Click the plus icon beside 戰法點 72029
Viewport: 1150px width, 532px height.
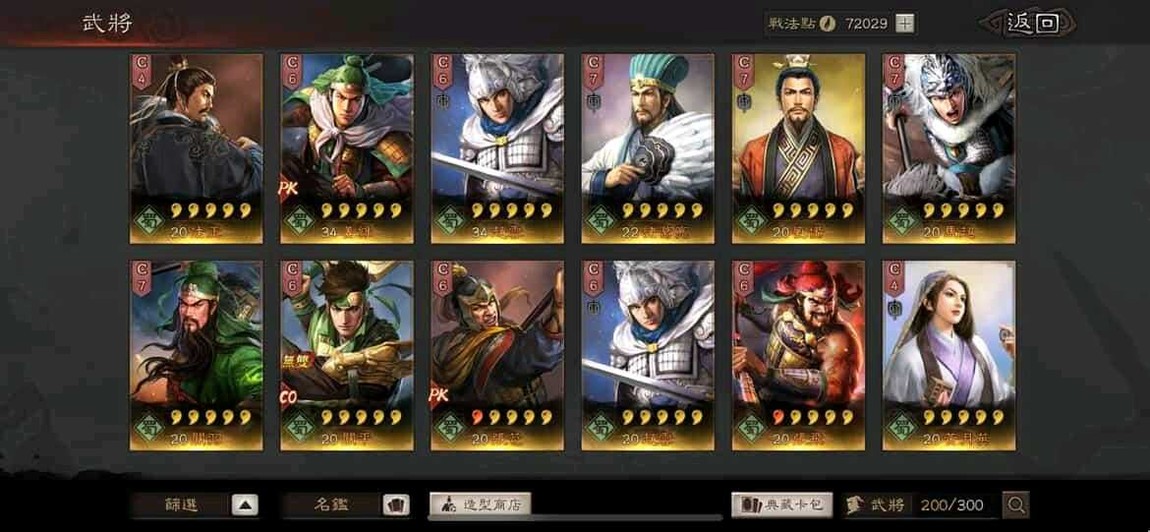pos(905,23)
